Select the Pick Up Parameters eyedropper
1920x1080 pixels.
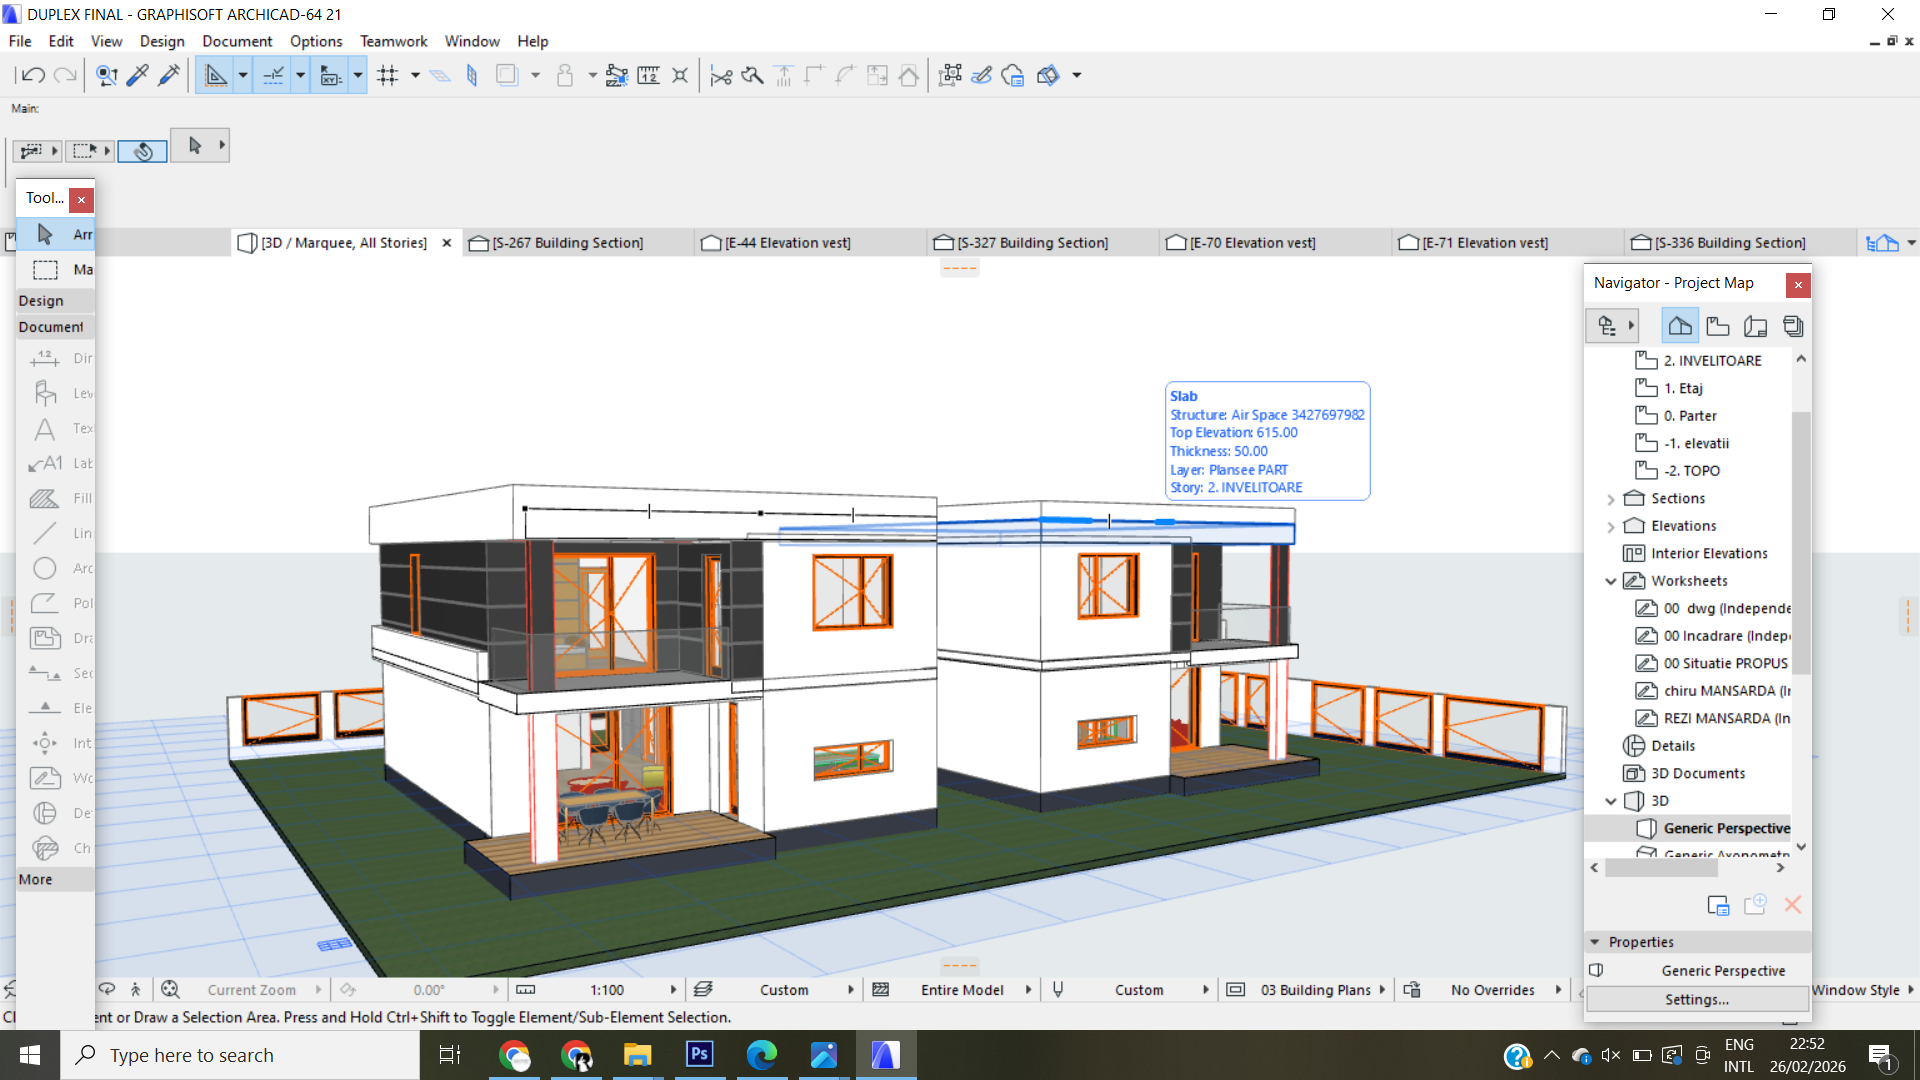138,75
